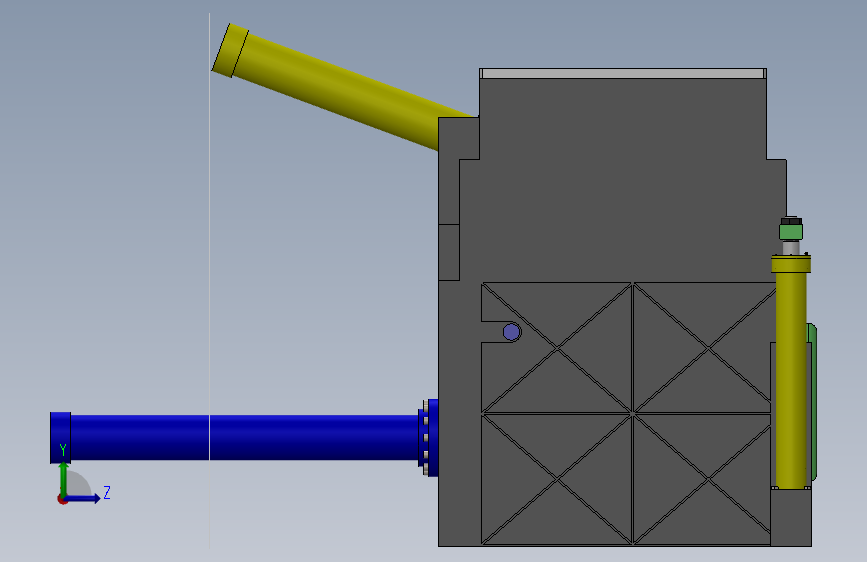867x562 pixels.
Task: Select the vertical yellow cylinder on the right
Action: 791,373
